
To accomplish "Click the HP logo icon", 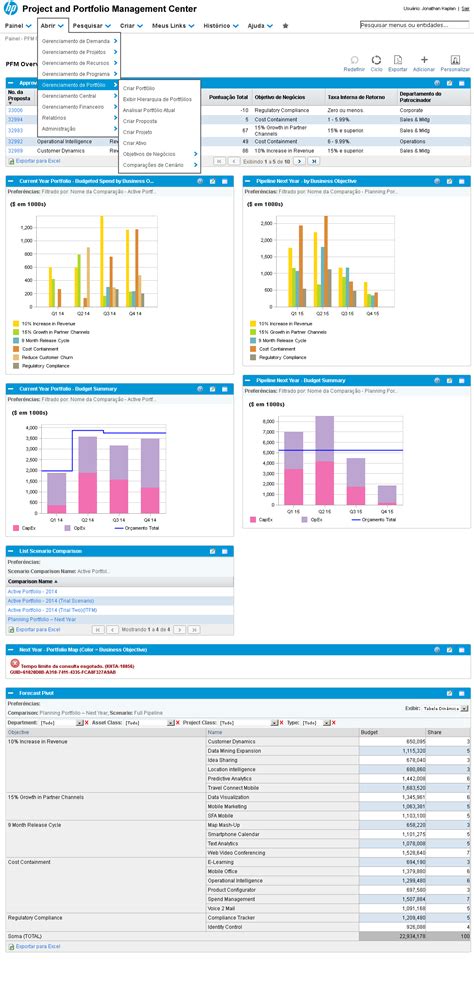I will coord(10,8).
